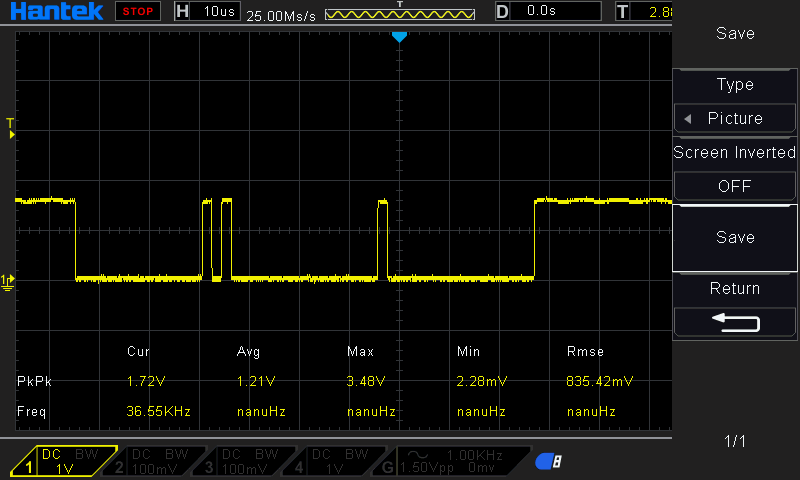Click the H timebase icon
The height and width of the screenshot is (480, 800).
(x=182, y=11)
